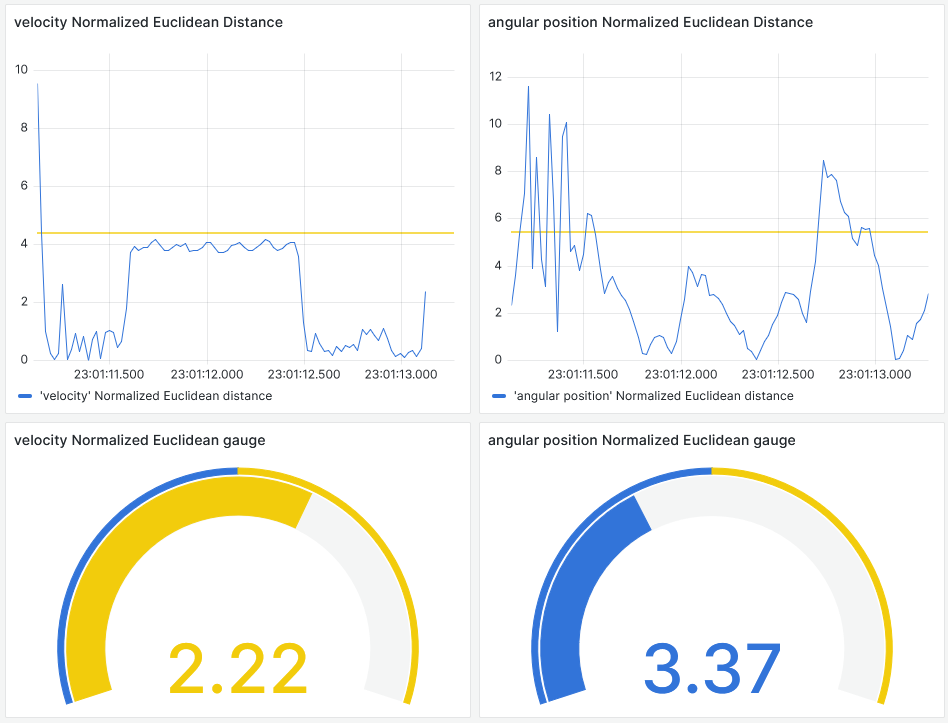Click the 23:01:12.500 time label in the angular position chart

pos(778,374)
